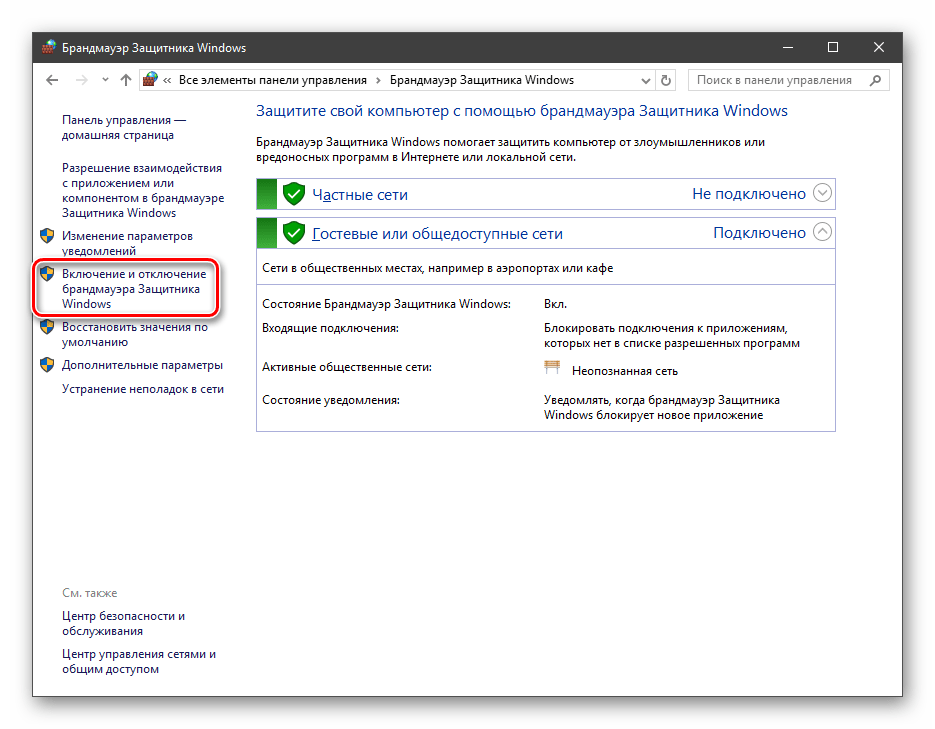Click the firewall icon in the address bar
The height and width of the screenshot is (729, 935).
tap(151, 80)
